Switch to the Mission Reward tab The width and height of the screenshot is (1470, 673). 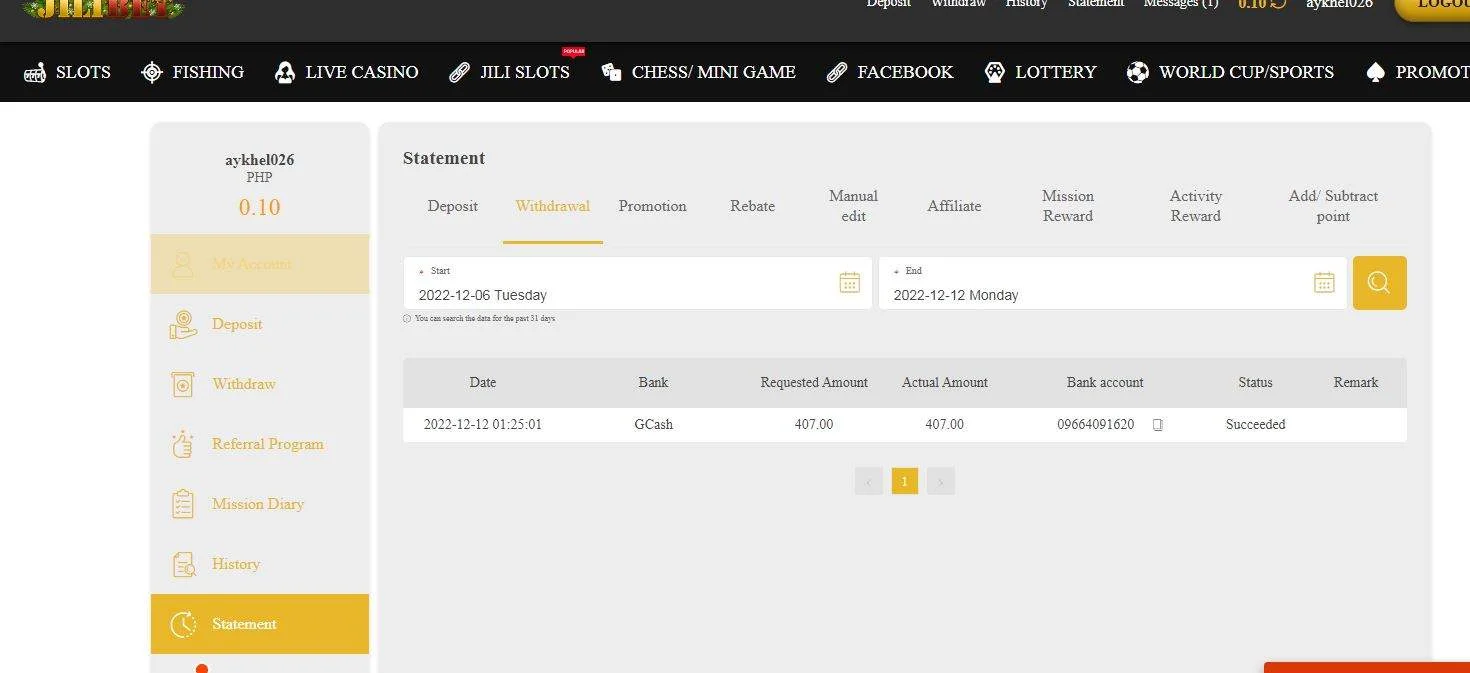(x=1068, y=206)
